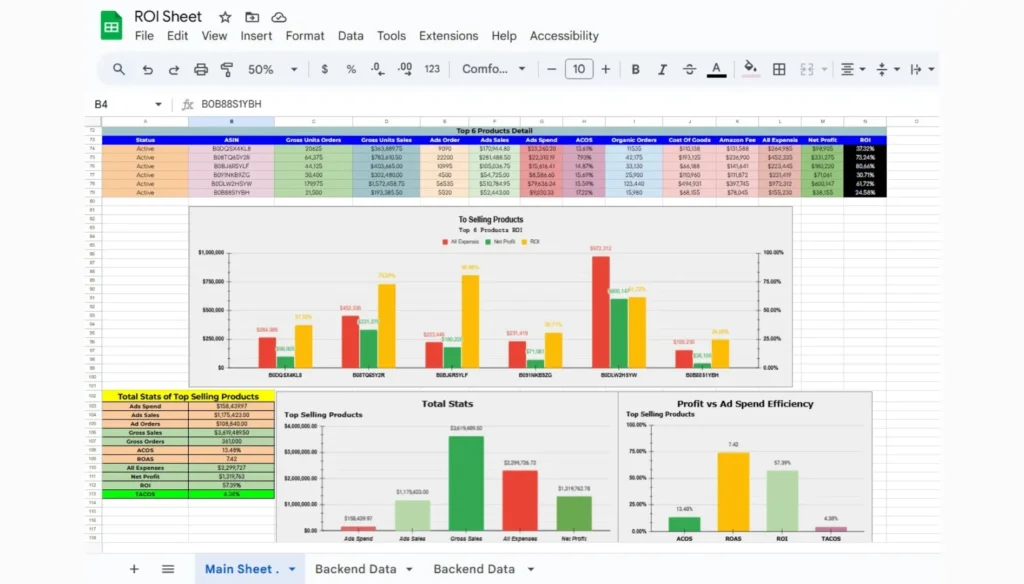Click the move to folder icon
Screen dimensions: 1024x584
point(252,17)
